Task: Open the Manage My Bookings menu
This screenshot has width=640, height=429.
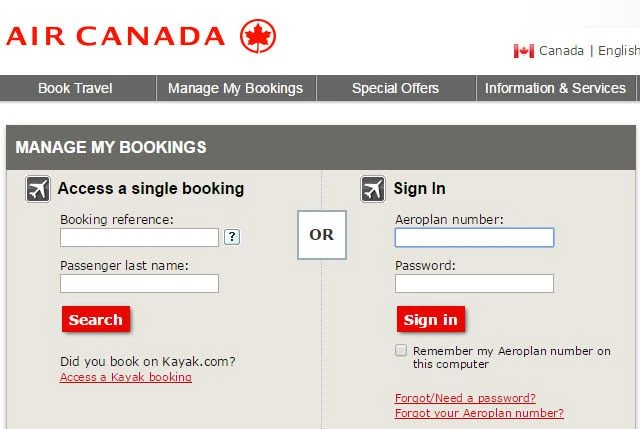Action: coord(235,88)
